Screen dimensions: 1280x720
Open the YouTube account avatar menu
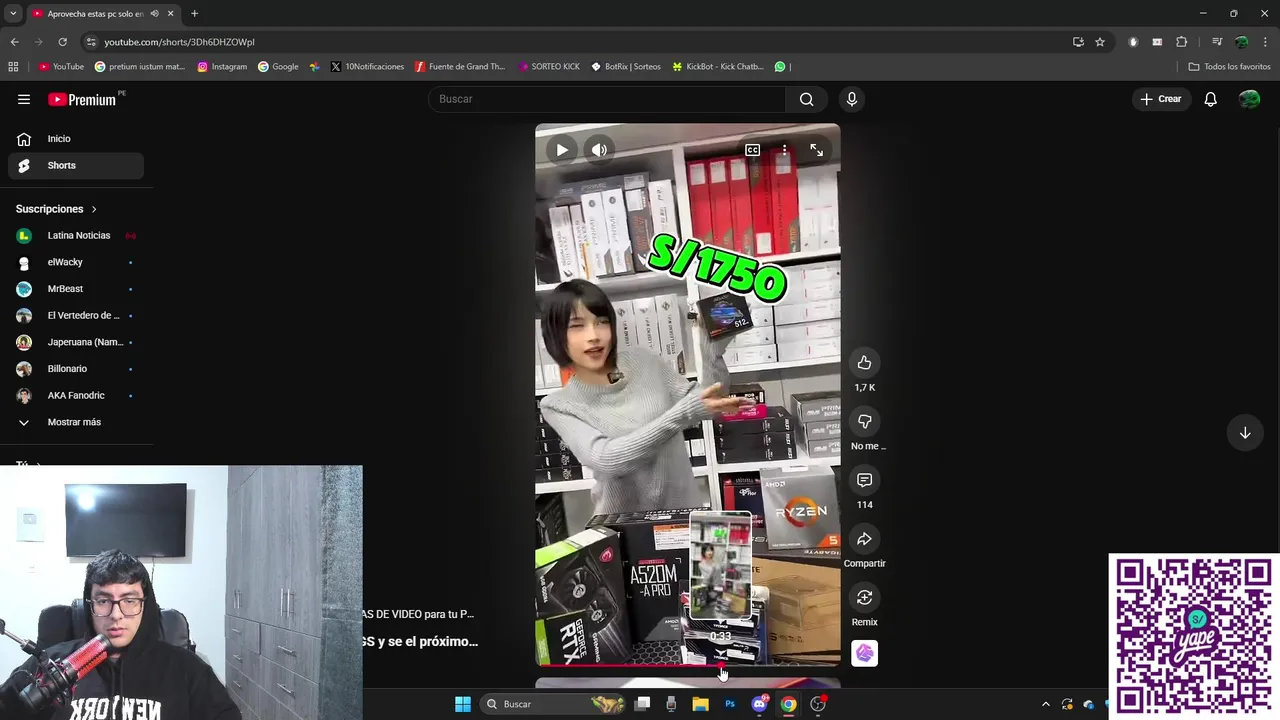click(x=1249, y=99)
